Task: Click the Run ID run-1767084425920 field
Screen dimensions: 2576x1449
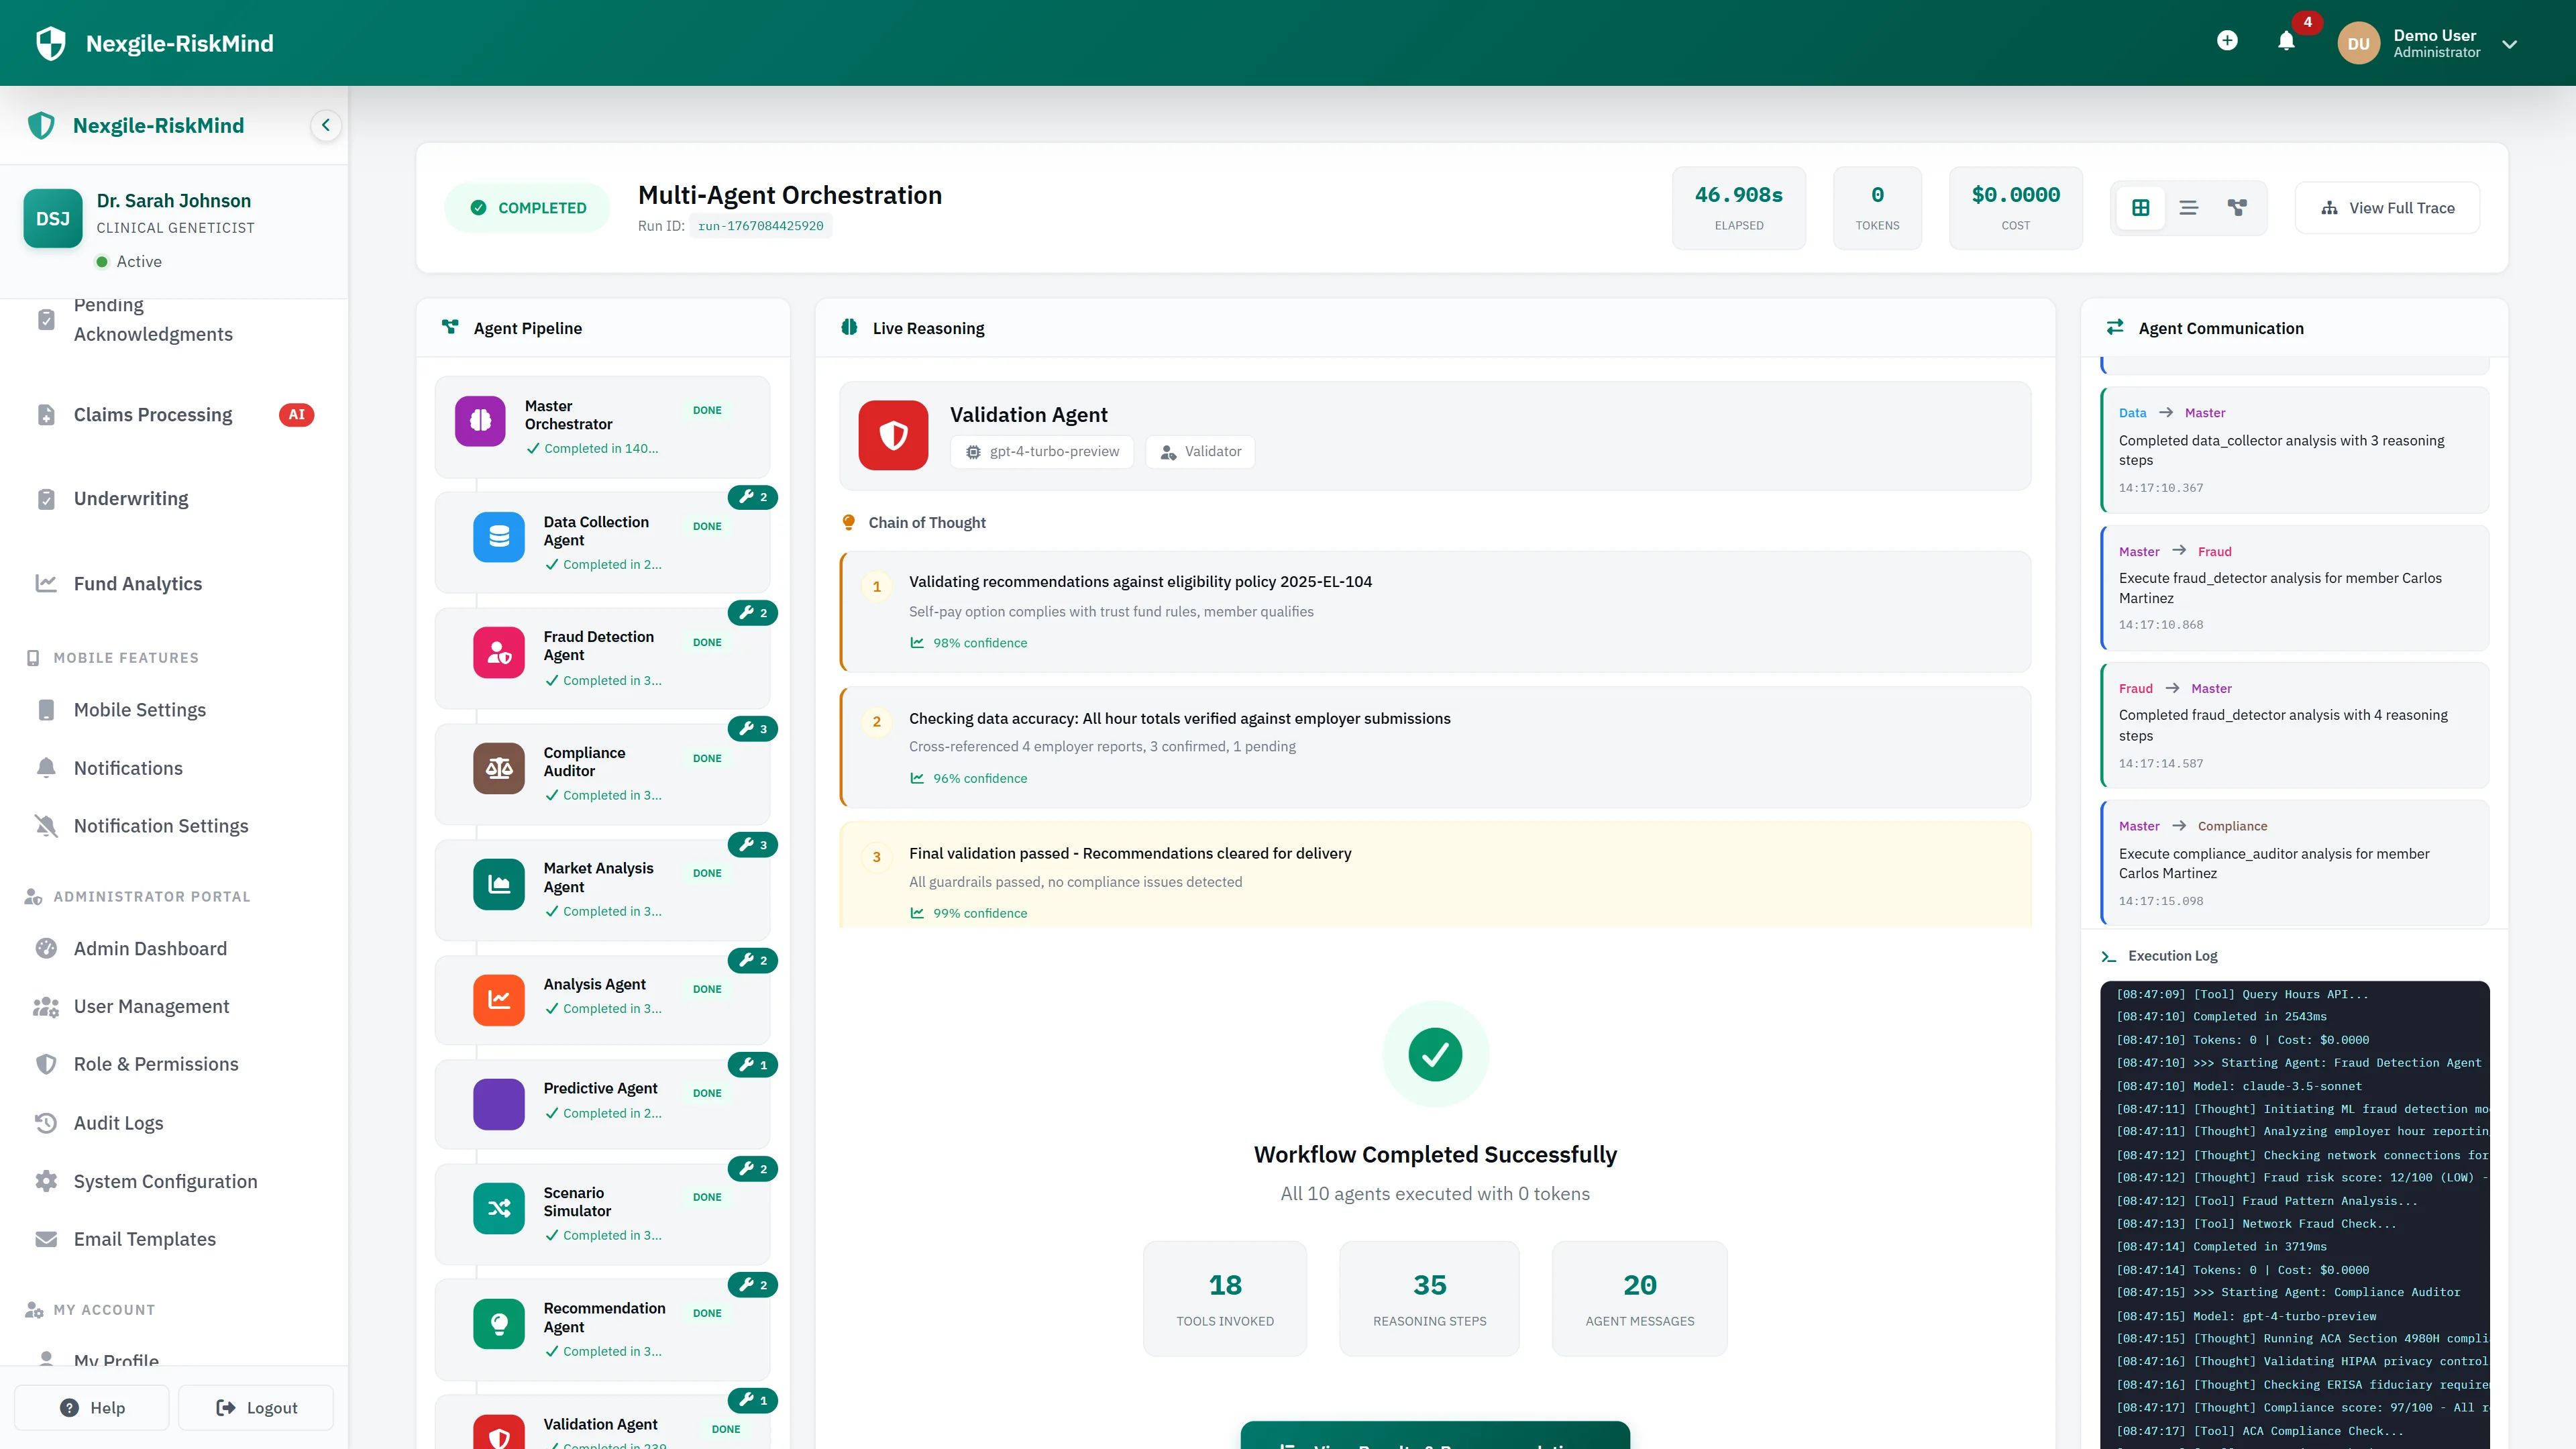Action: coord(761,225)
